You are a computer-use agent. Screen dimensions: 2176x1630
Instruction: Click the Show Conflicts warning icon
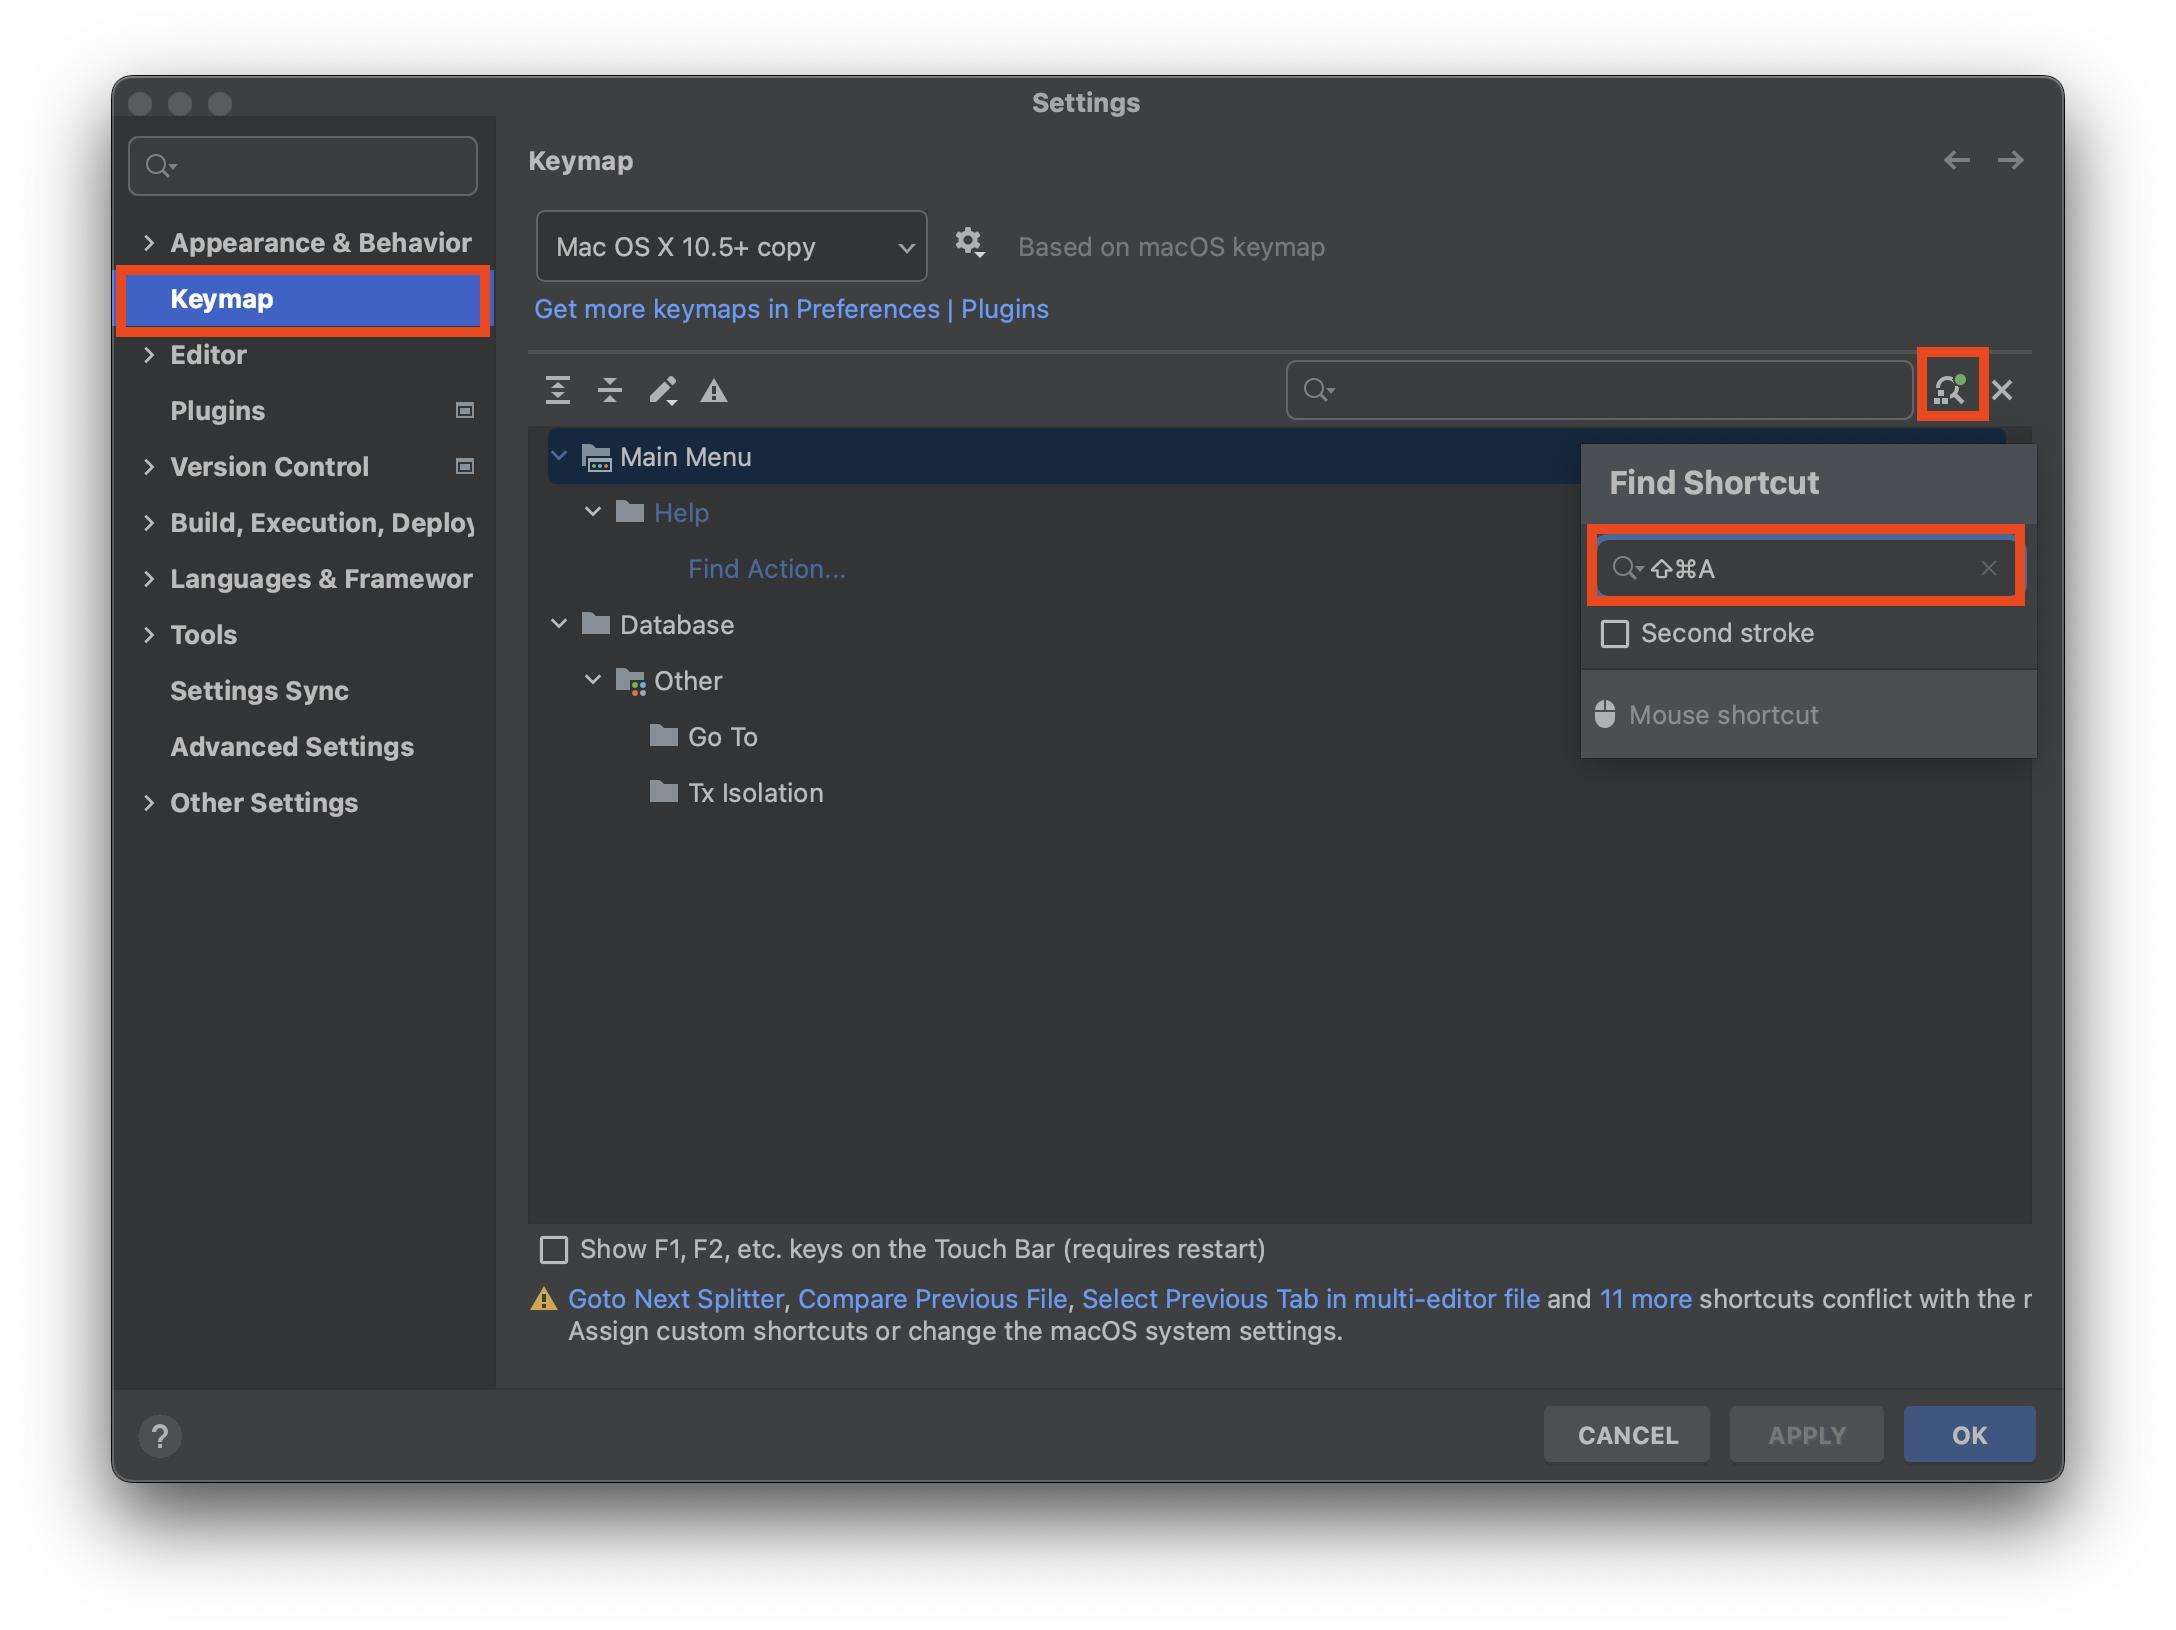714,390
